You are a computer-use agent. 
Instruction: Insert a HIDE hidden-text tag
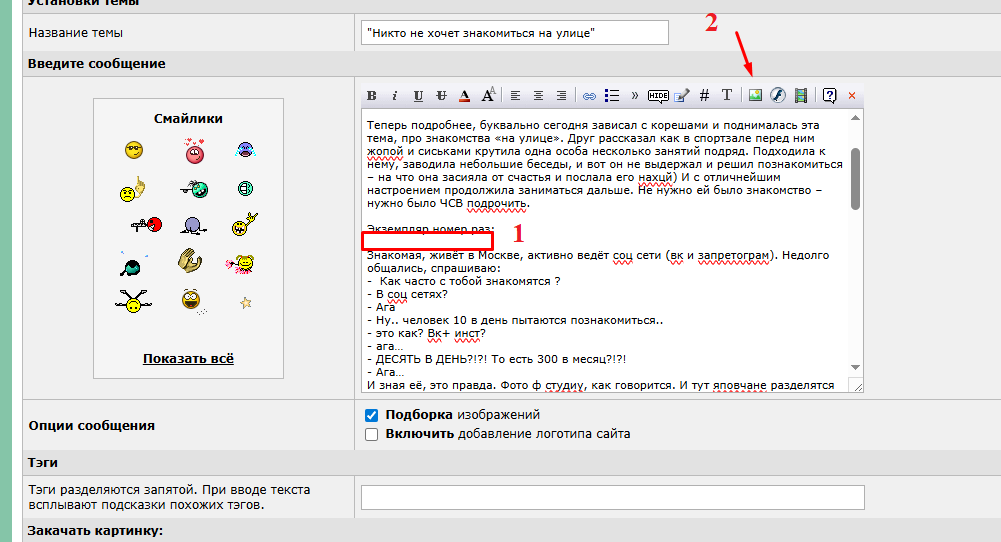click(x=658, y=96)
